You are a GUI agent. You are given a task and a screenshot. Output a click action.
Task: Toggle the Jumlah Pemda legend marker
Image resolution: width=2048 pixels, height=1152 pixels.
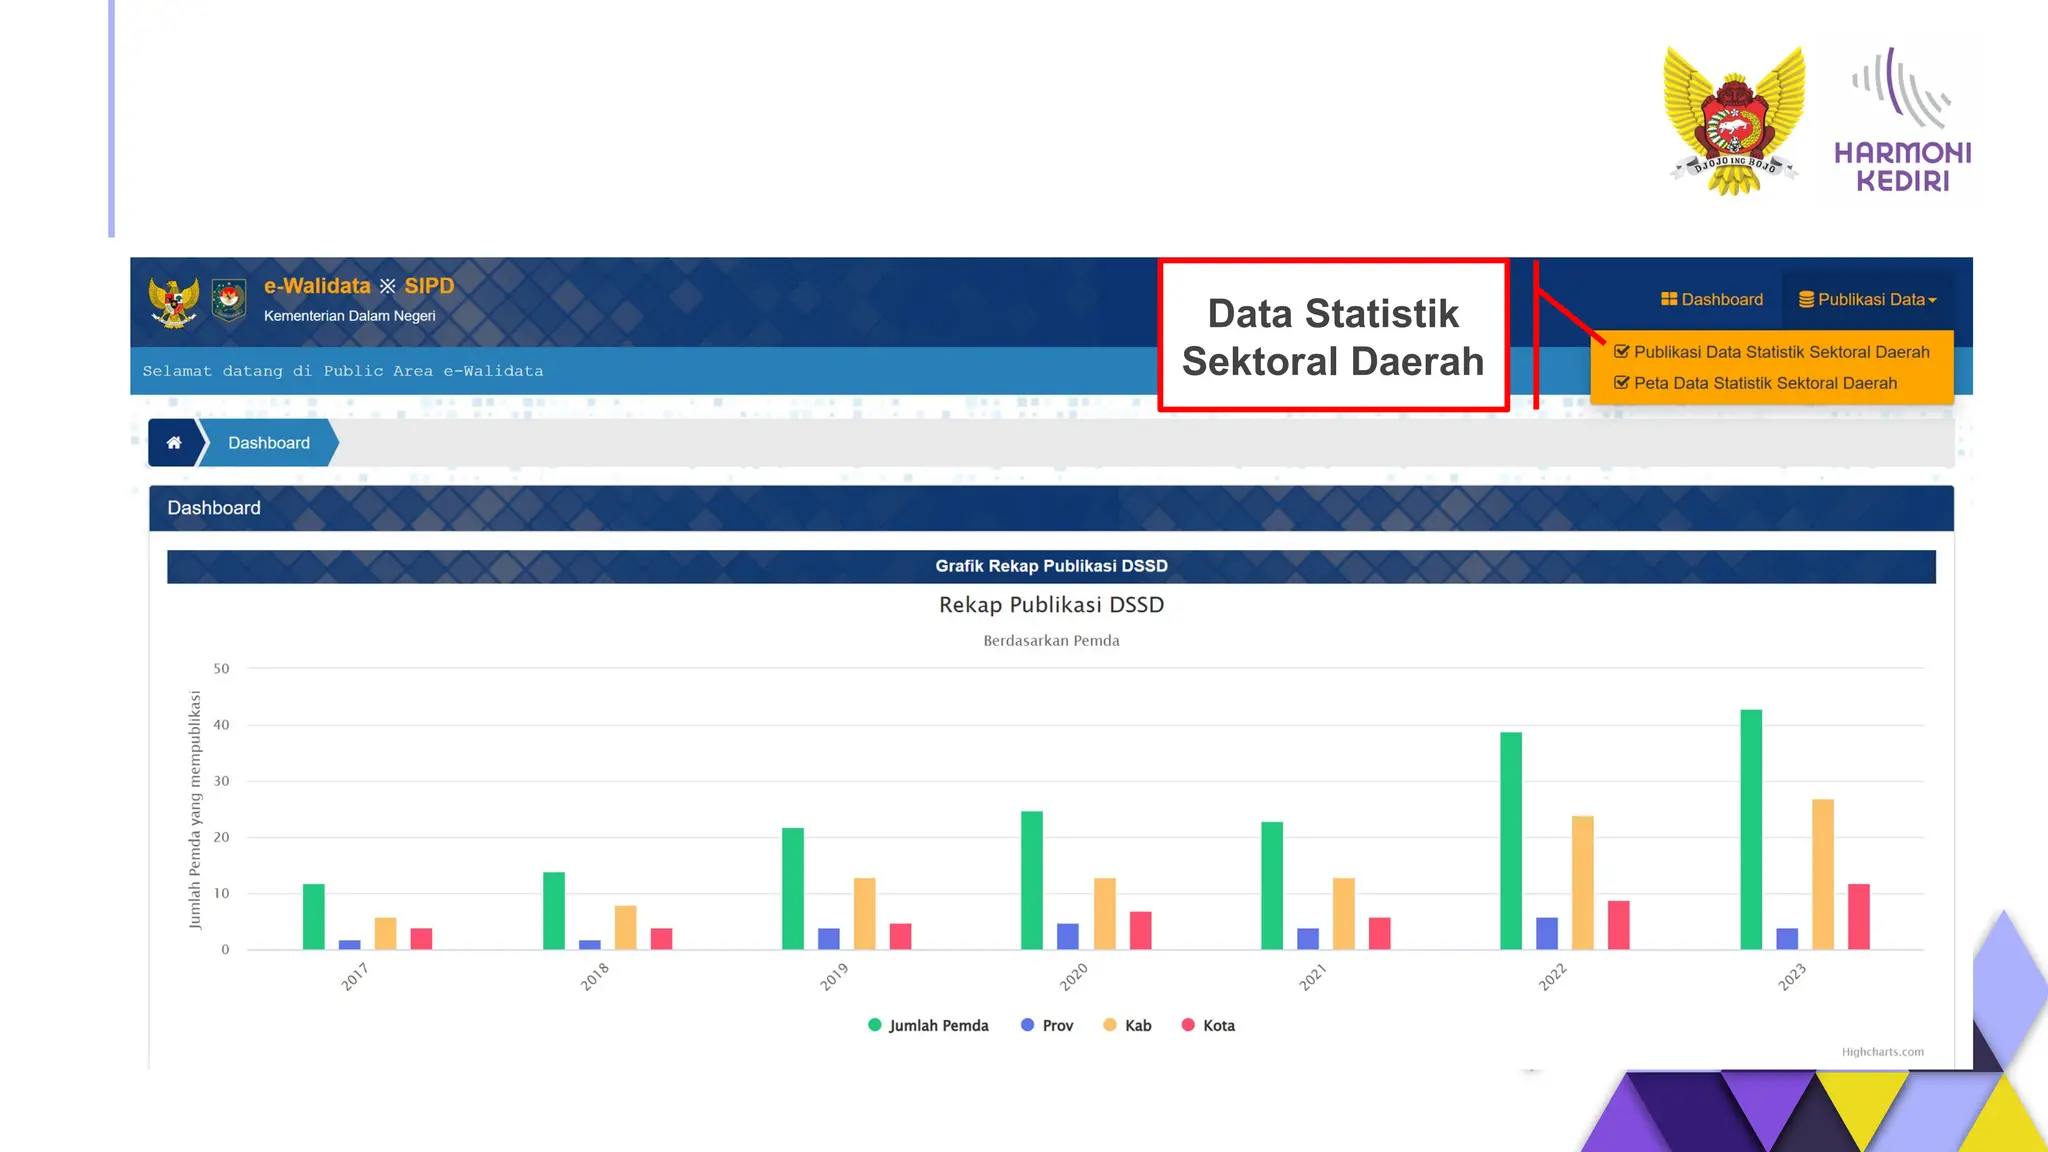tap(875, 1025)
